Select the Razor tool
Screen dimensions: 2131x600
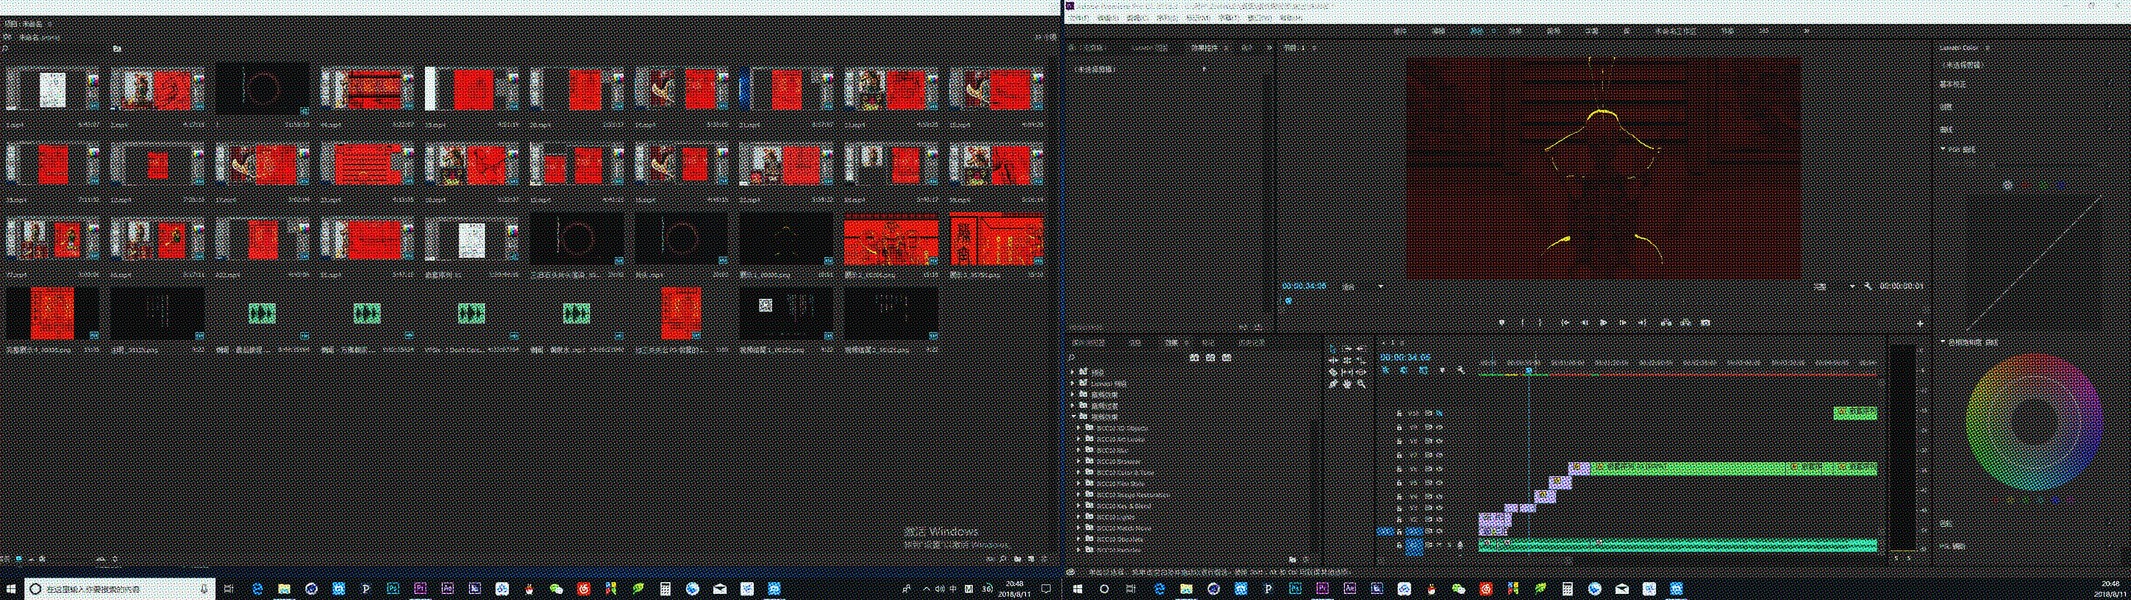point(1333,372)
